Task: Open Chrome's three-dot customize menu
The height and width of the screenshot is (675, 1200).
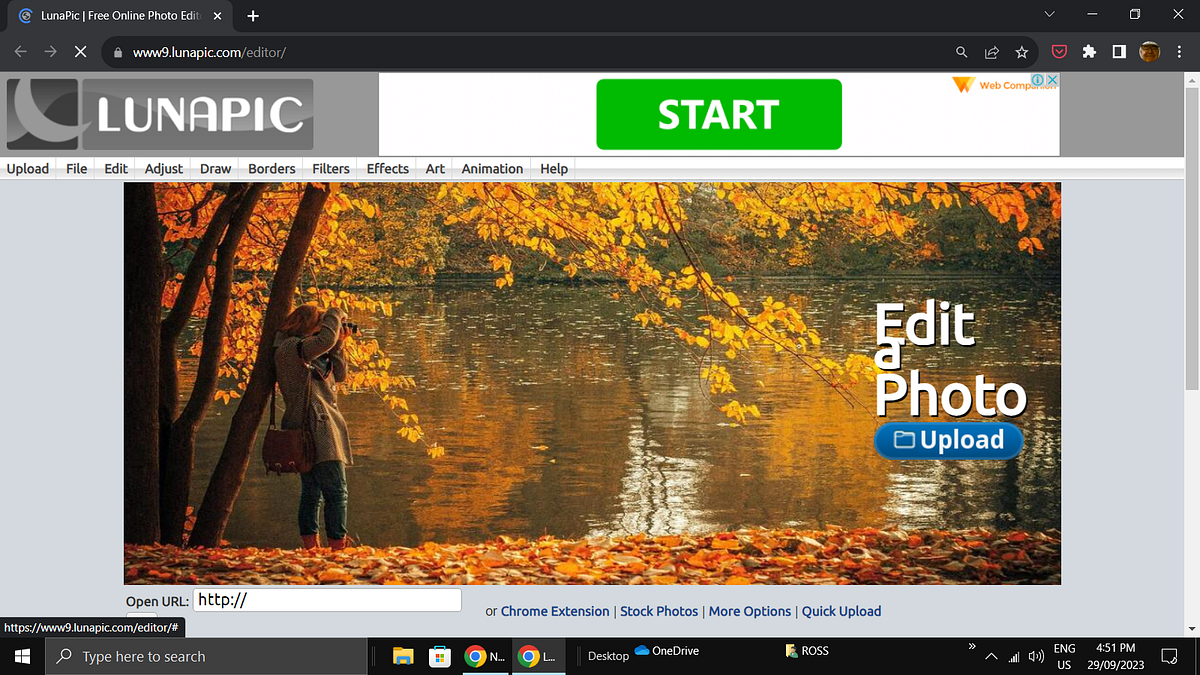Action: click(1180, 51)
